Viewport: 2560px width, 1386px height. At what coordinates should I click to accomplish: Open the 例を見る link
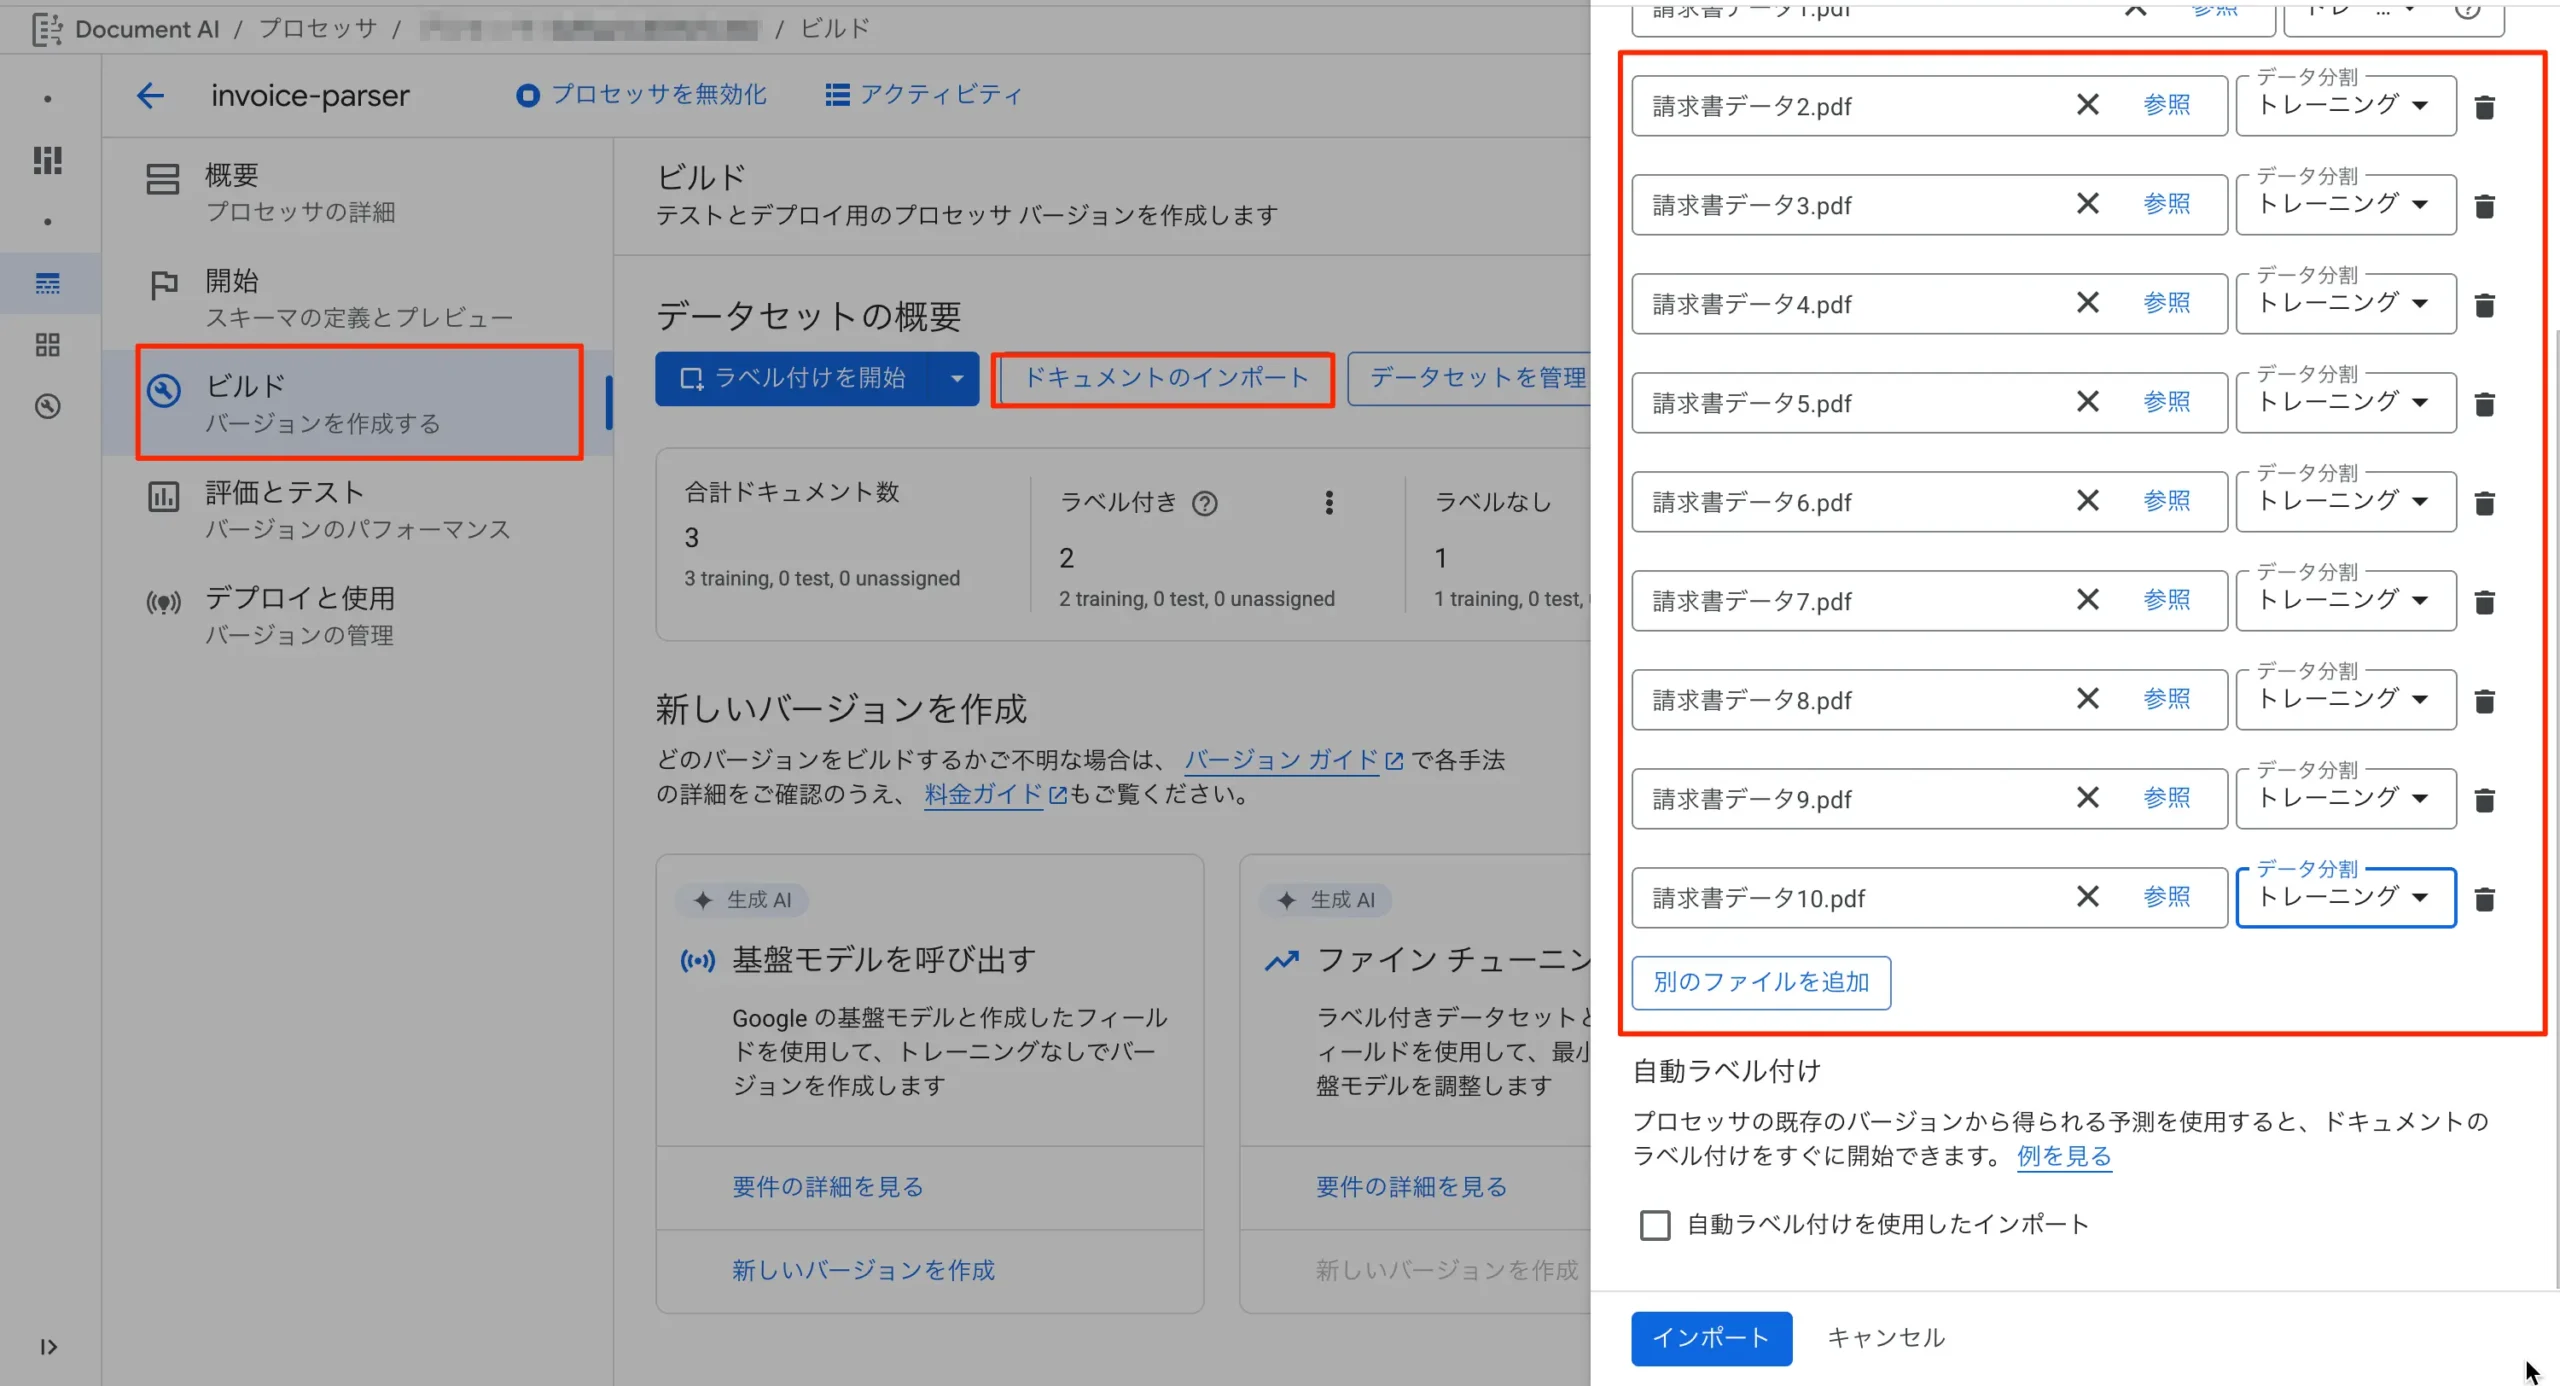coord(2063,1156)
